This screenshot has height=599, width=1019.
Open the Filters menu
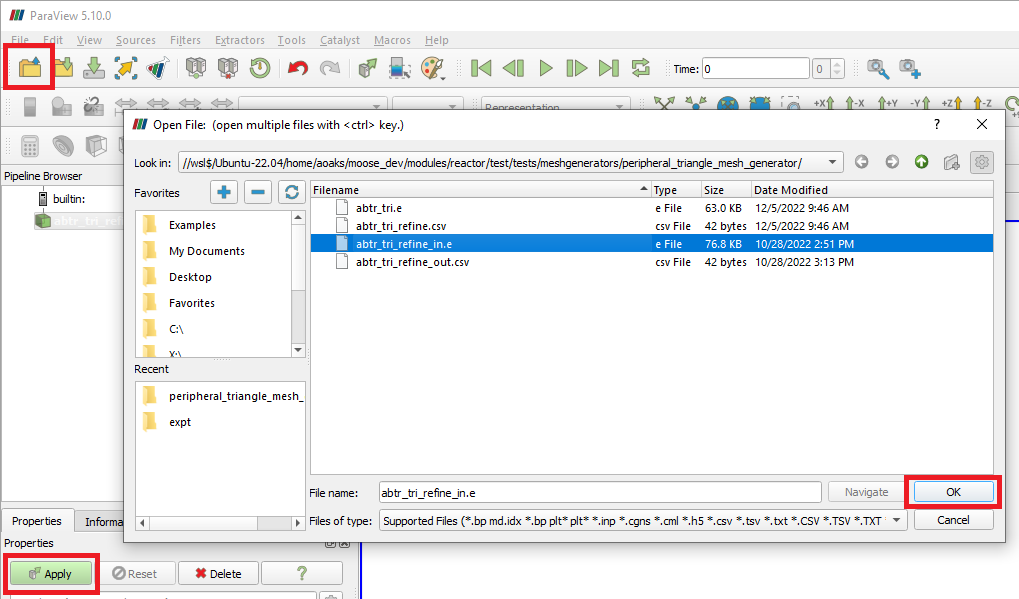(x=185, y=40)
